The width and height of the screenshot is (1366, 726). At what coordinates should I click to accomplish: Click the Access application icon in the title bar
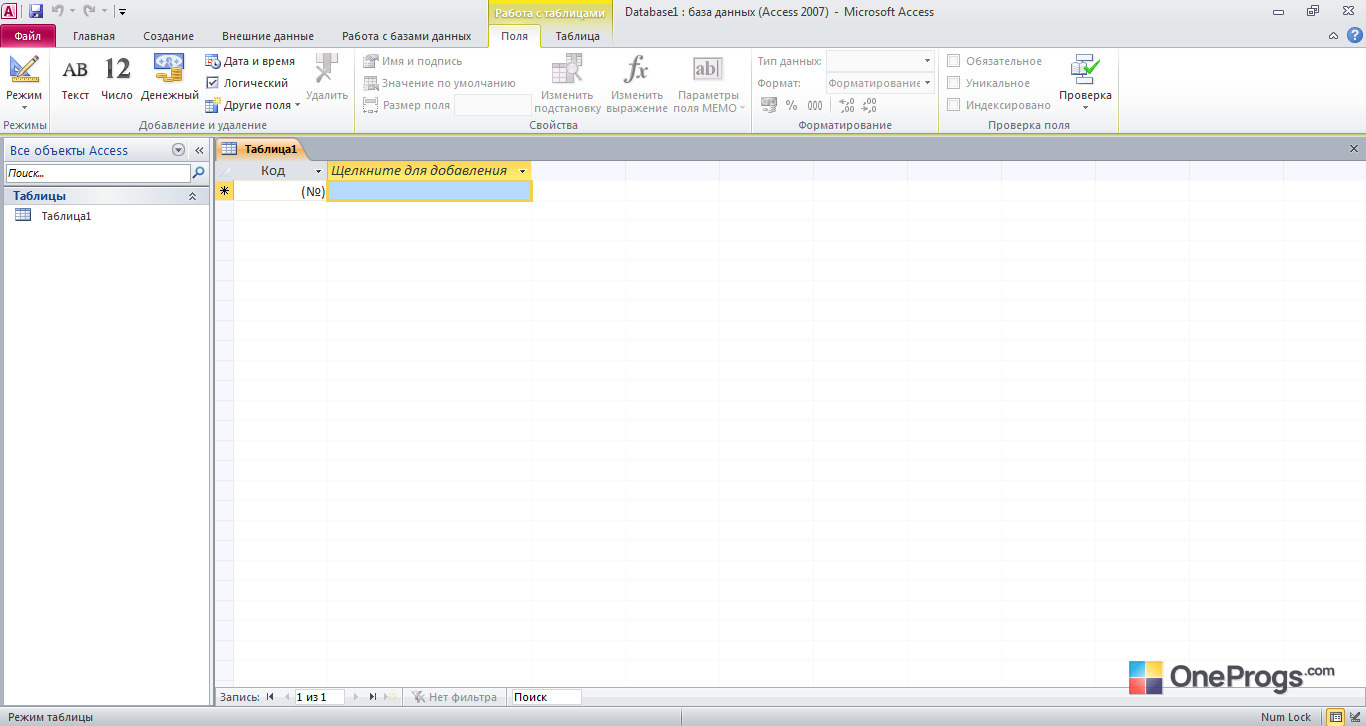[9, 11]
